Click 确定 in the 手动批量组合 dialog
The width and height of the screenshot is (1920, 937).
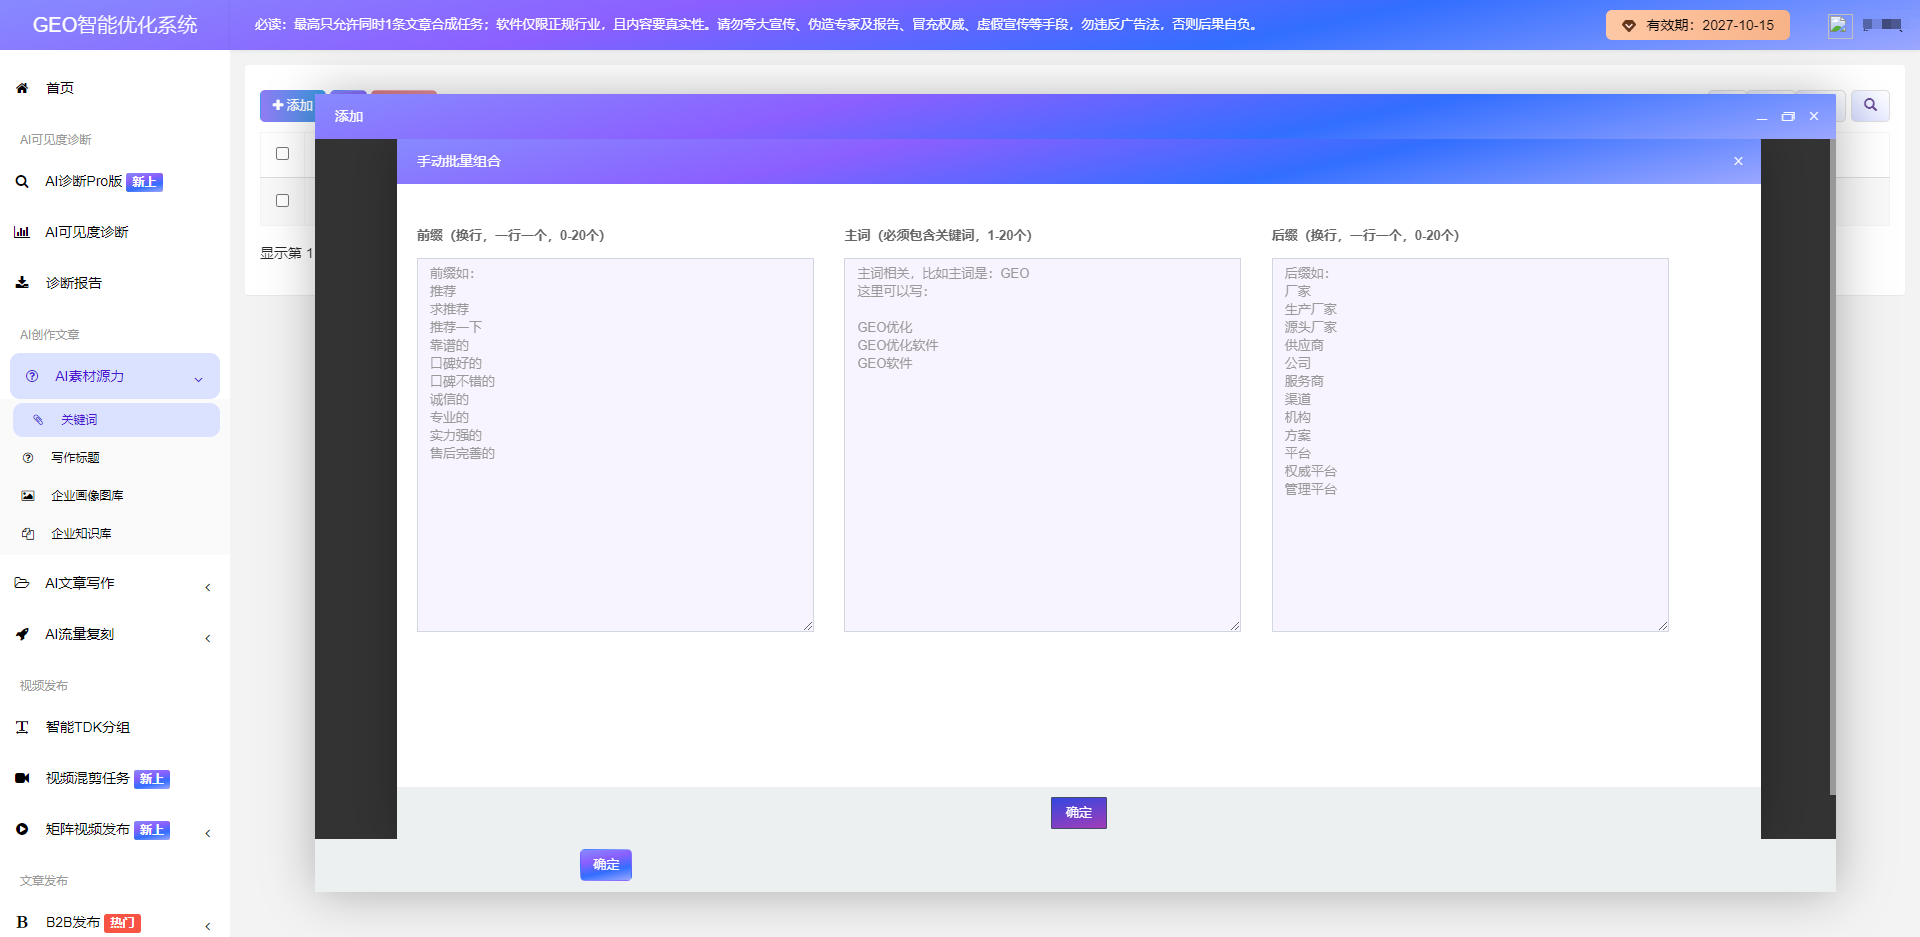click(x=1078, y=813)
